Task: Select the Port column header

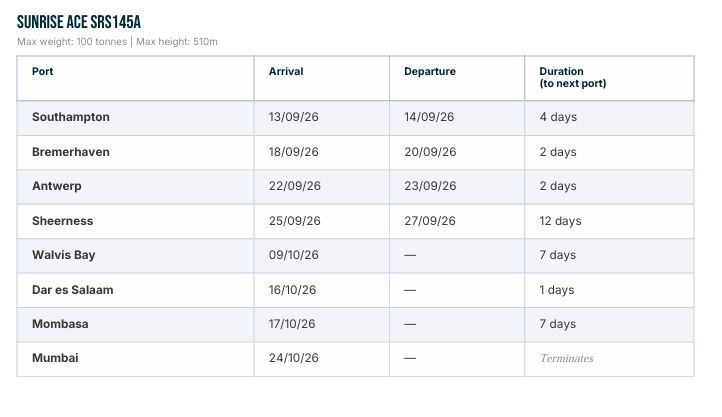Action: [x=42, y=71]
